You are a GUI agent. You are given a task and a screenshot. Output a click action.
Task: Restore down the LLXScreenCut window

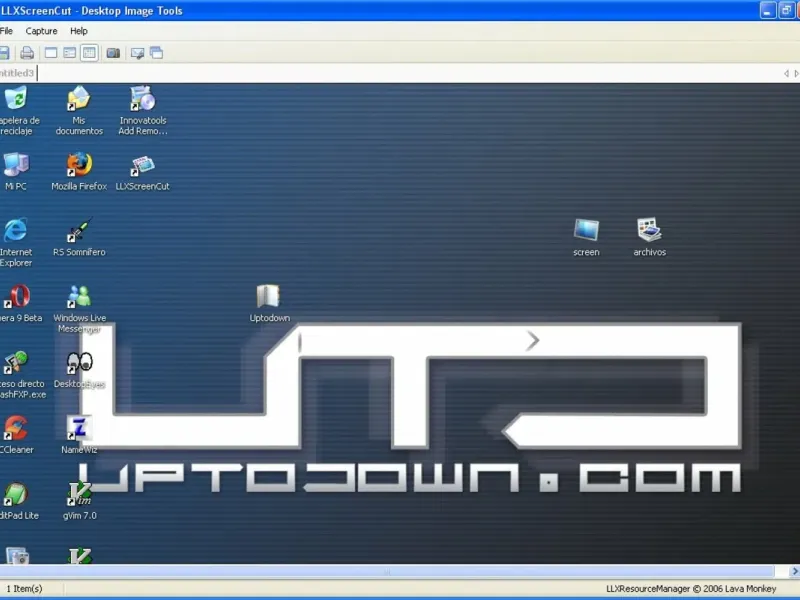pyautogui.click(x=786, y=10)
